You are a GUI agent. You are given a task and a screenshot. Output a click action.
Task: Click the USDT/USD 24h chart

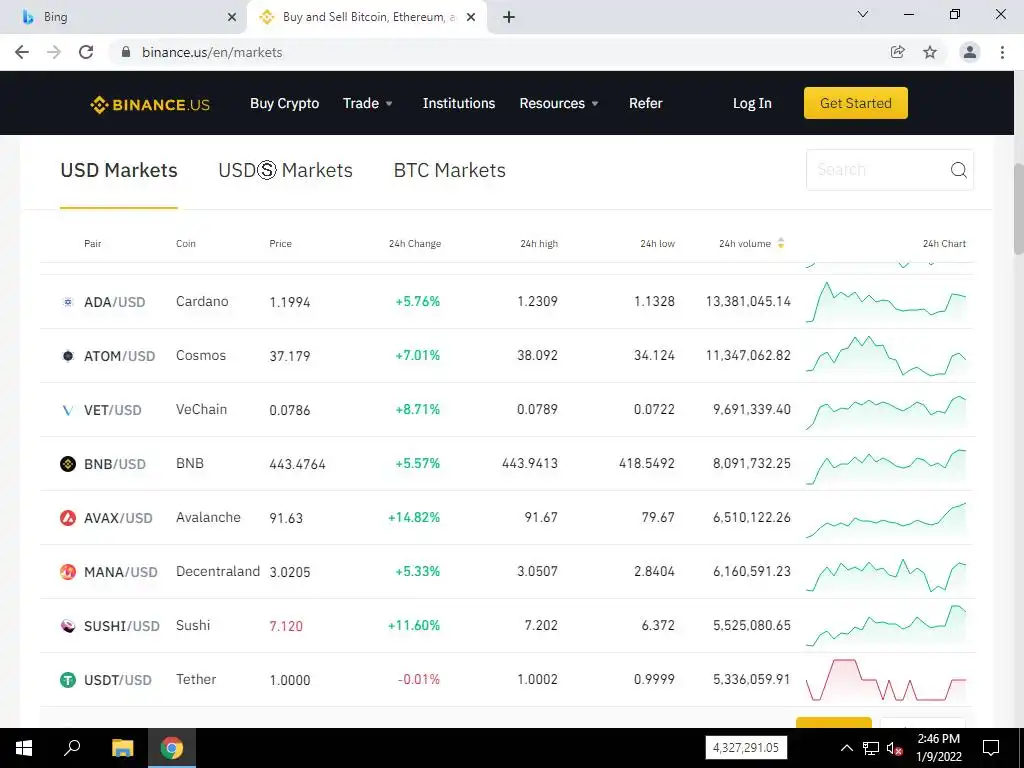(886, 680)
